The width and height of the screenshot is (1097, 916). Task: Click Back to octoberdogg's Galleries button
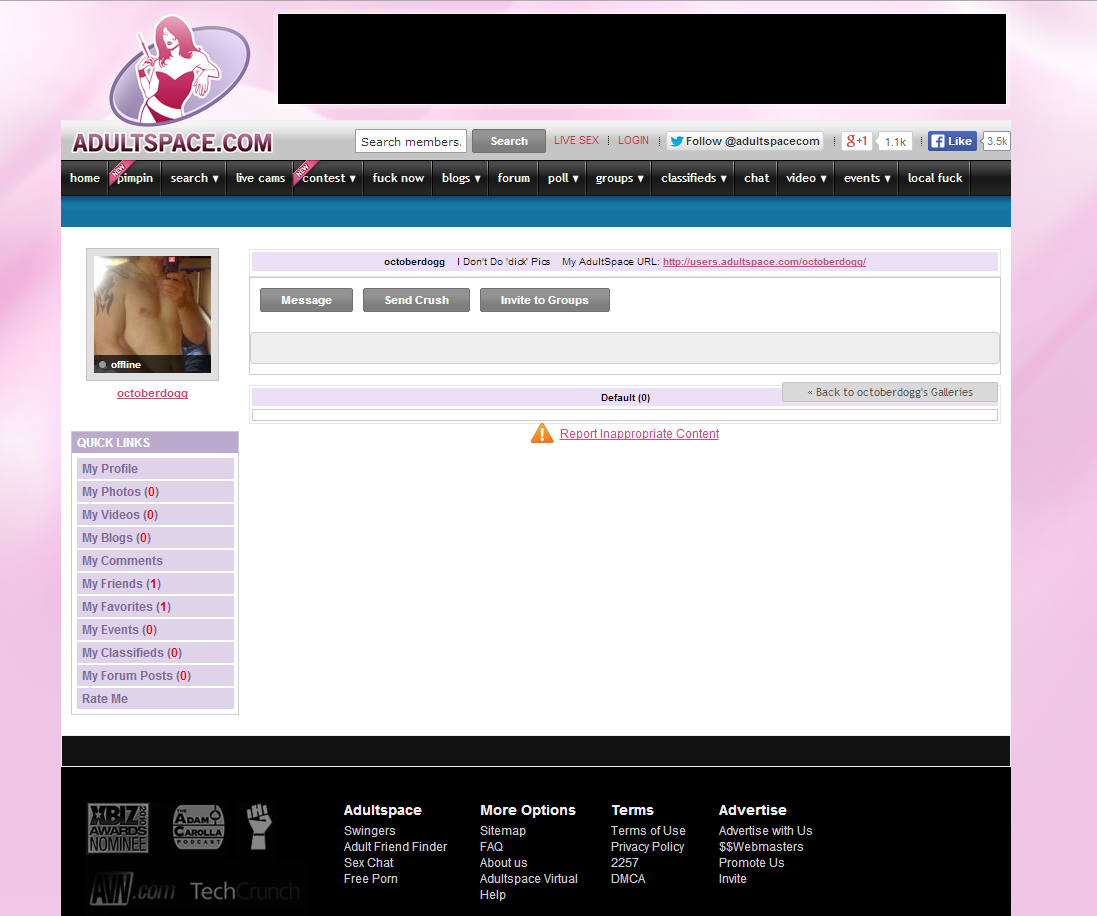click(x=889, y=393)
